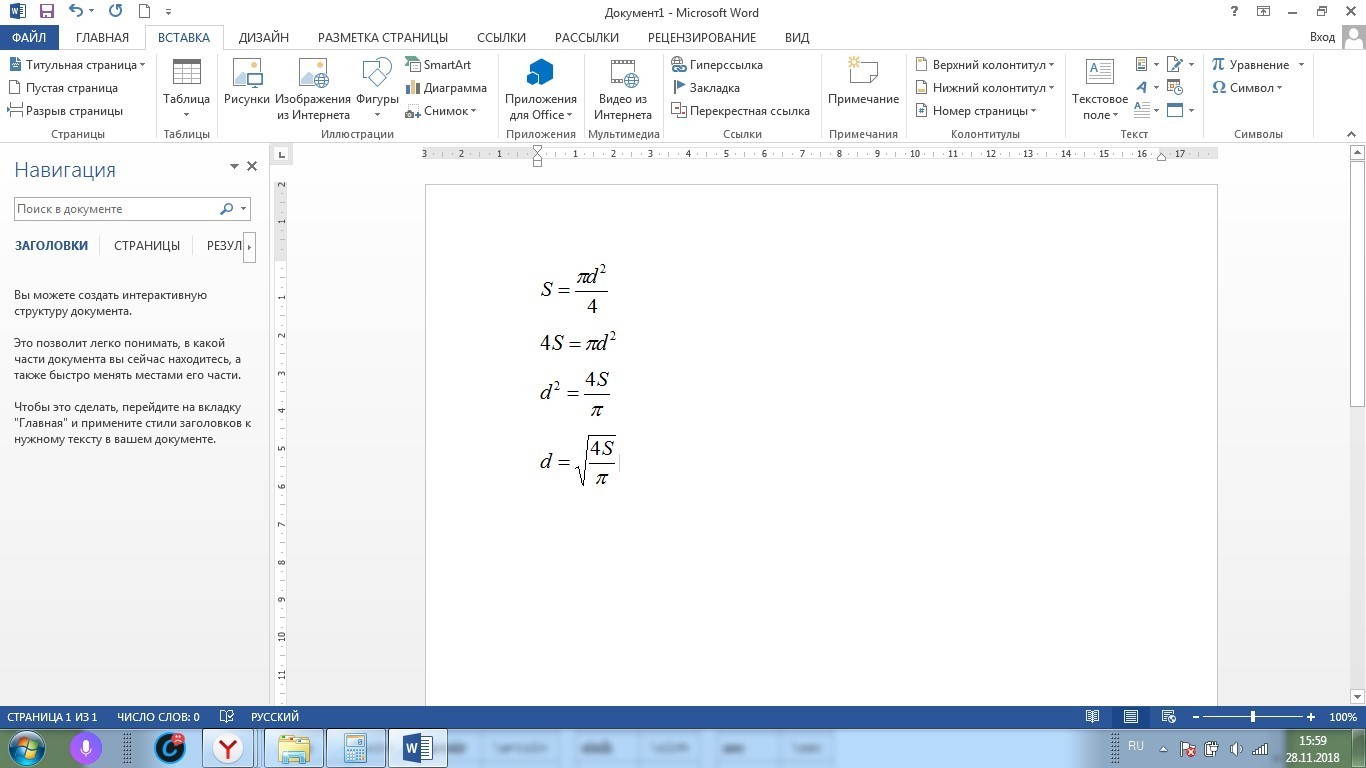Insert a SmartArt graphic
Image resolution: width=1366 pixels, height=768 pixels.
[x=438, y=65]
